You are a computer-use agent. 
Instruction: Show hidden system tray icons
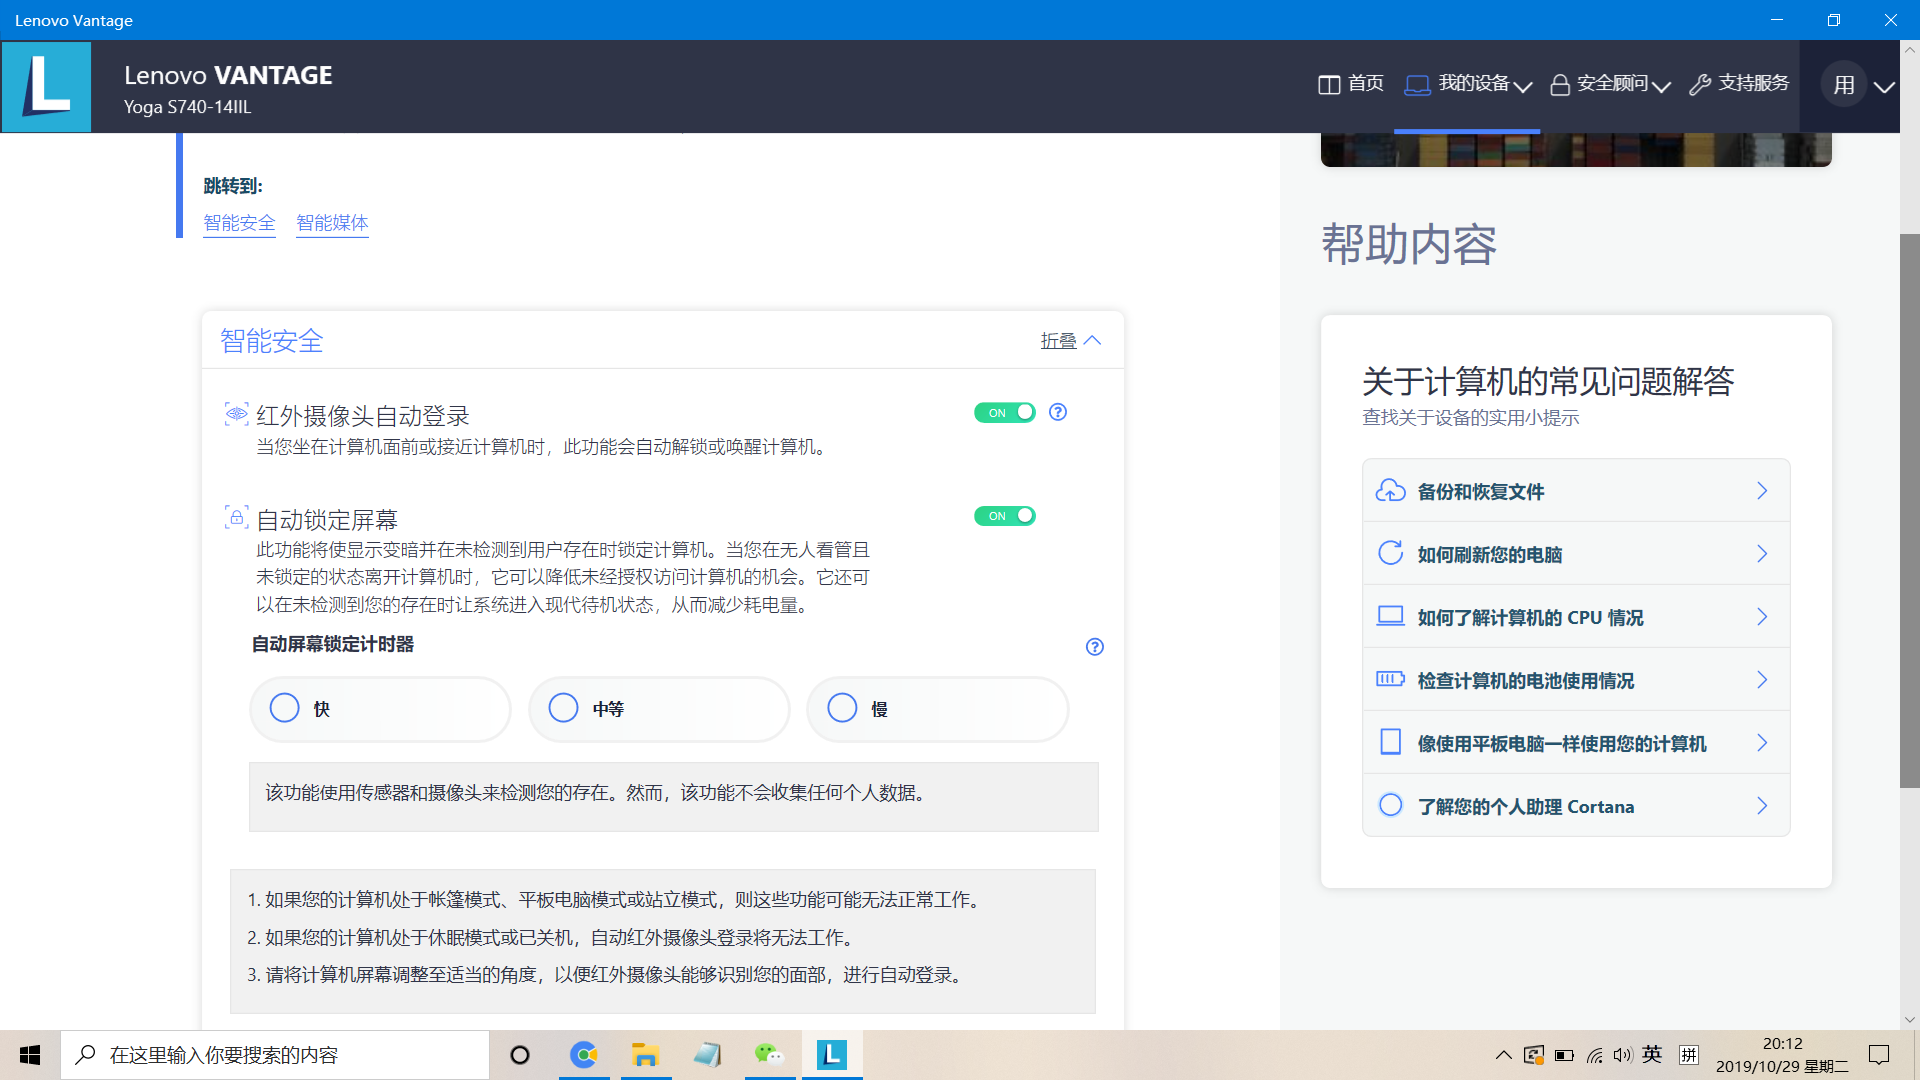(1503, 1055)
